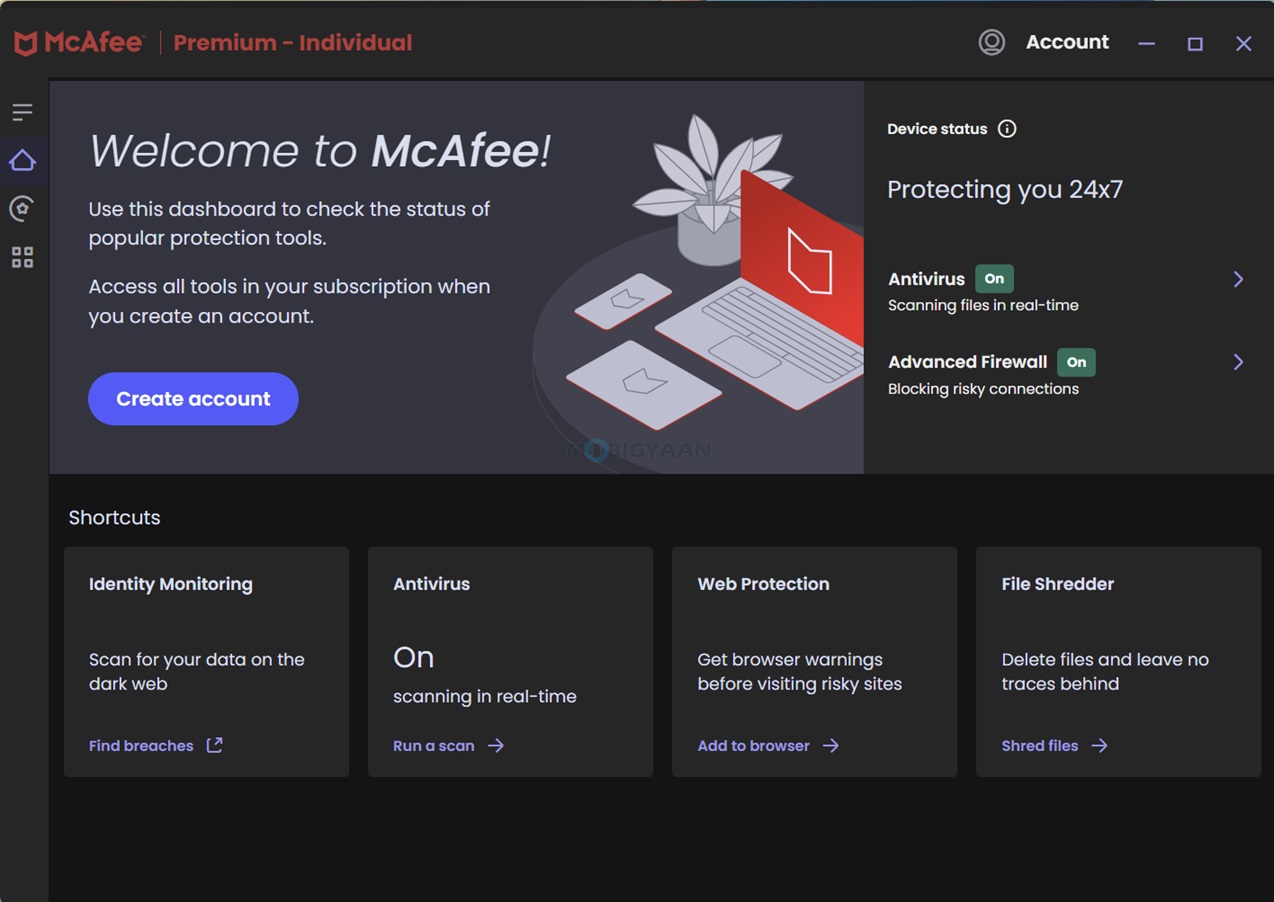The image size is (1274, 902).
Task: Click the Create account button
Action: [193, 399]
